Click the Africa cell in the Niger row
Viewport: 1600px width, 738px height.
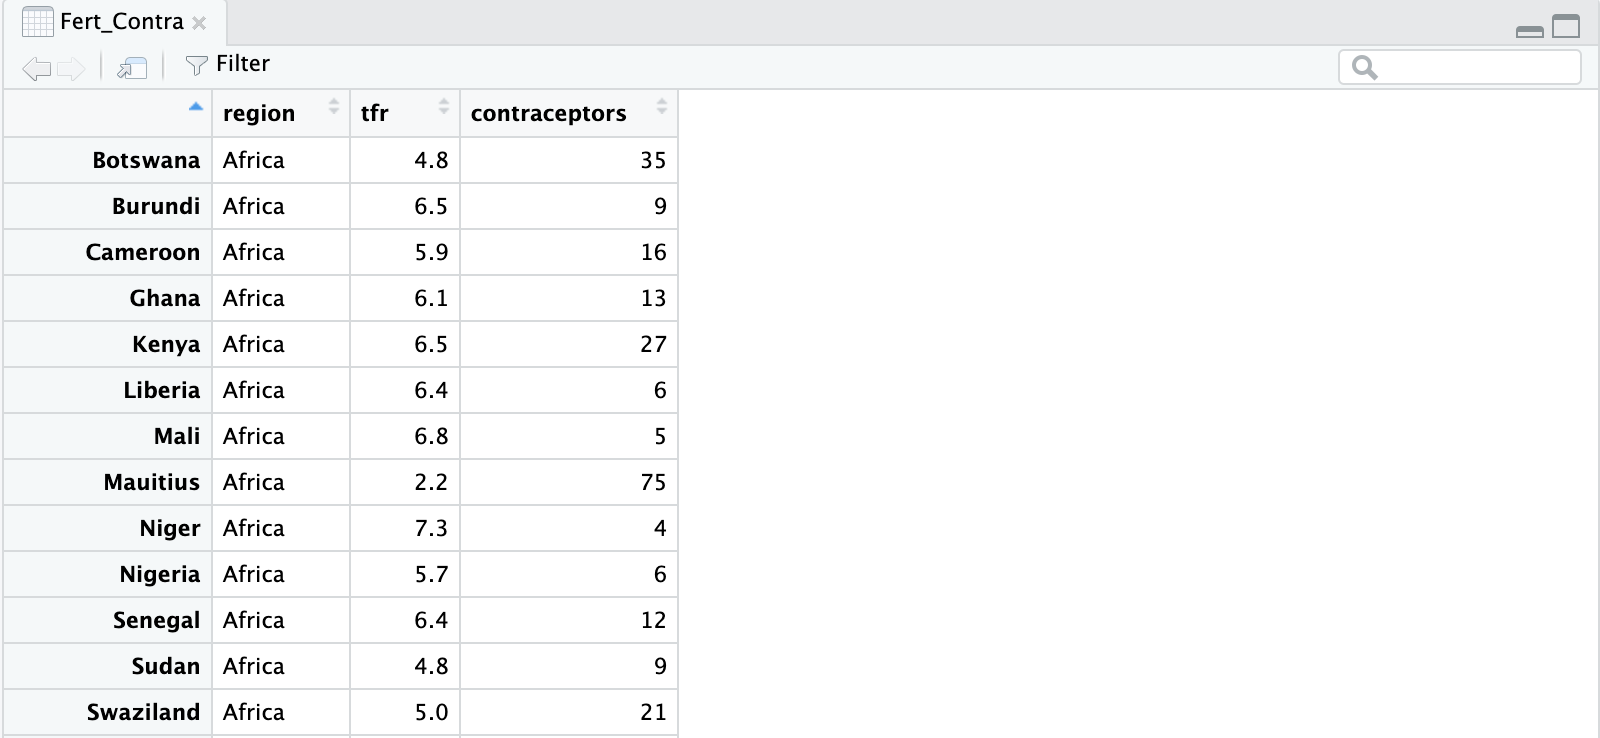click(x=253, y=528)
